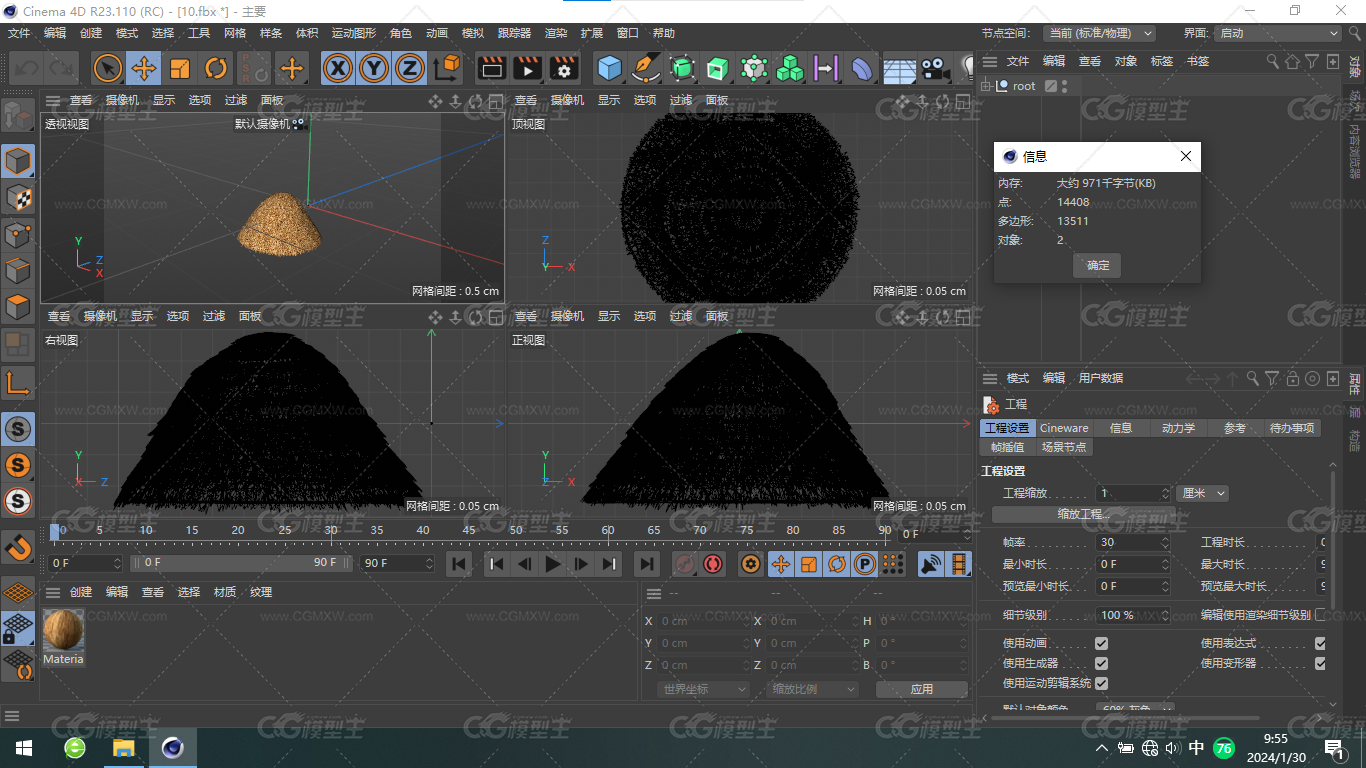This screenshot has width=1366, height=768.
Task: Open the 文件 menu in main menu bar
Action: coord(19,33)
